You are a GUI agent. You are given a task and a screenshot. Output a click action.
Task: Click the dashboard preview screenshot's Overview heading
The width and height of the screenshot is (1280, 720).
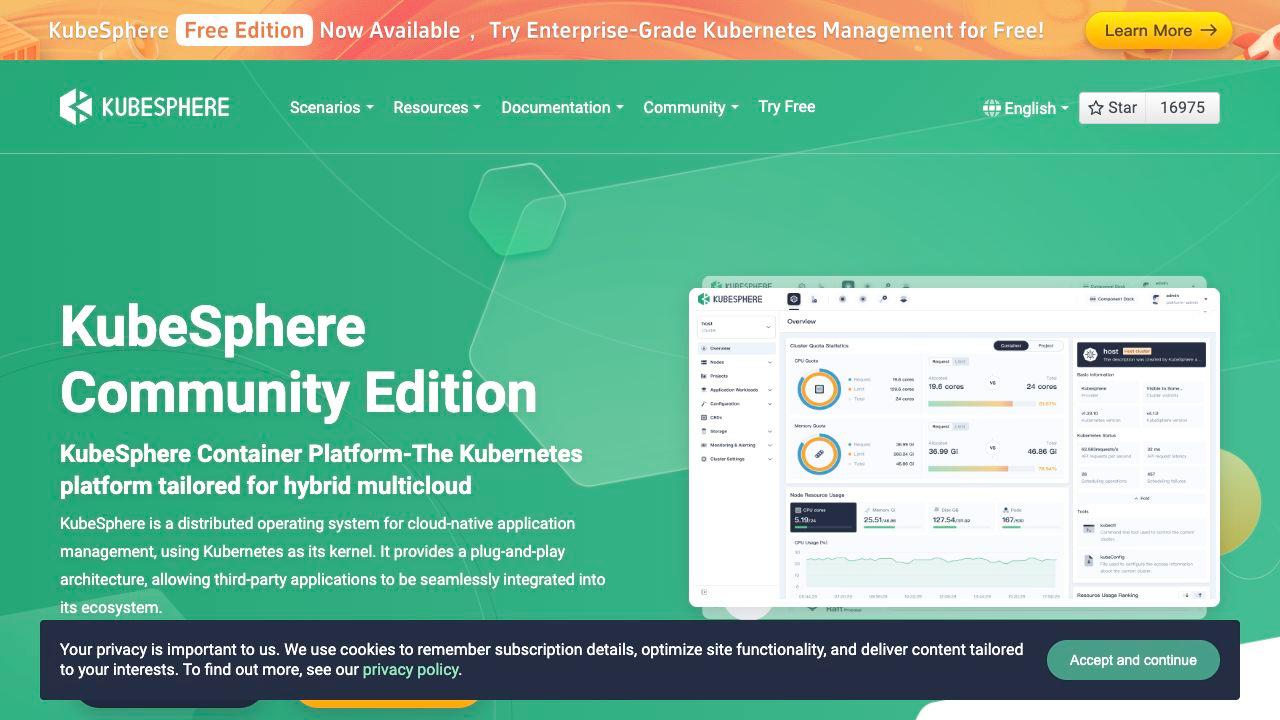pos(802,321)
